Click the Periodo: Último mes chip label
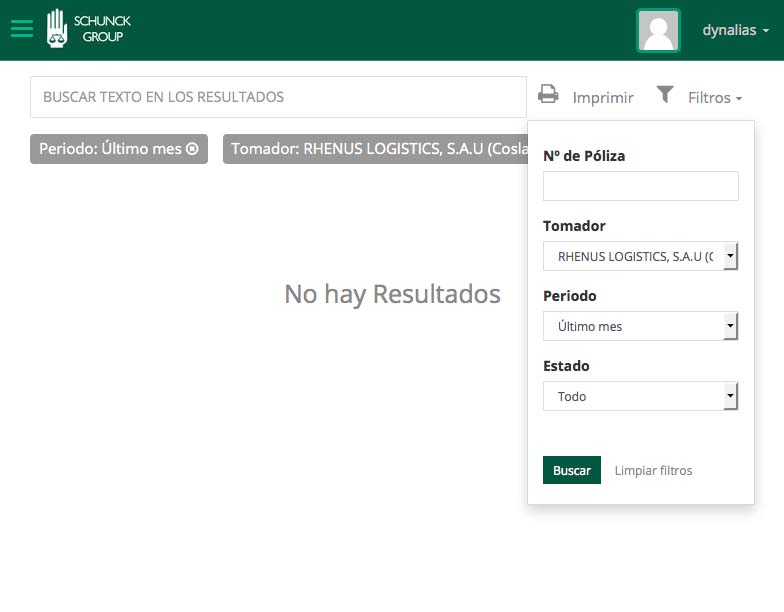 tap(110, 149)
